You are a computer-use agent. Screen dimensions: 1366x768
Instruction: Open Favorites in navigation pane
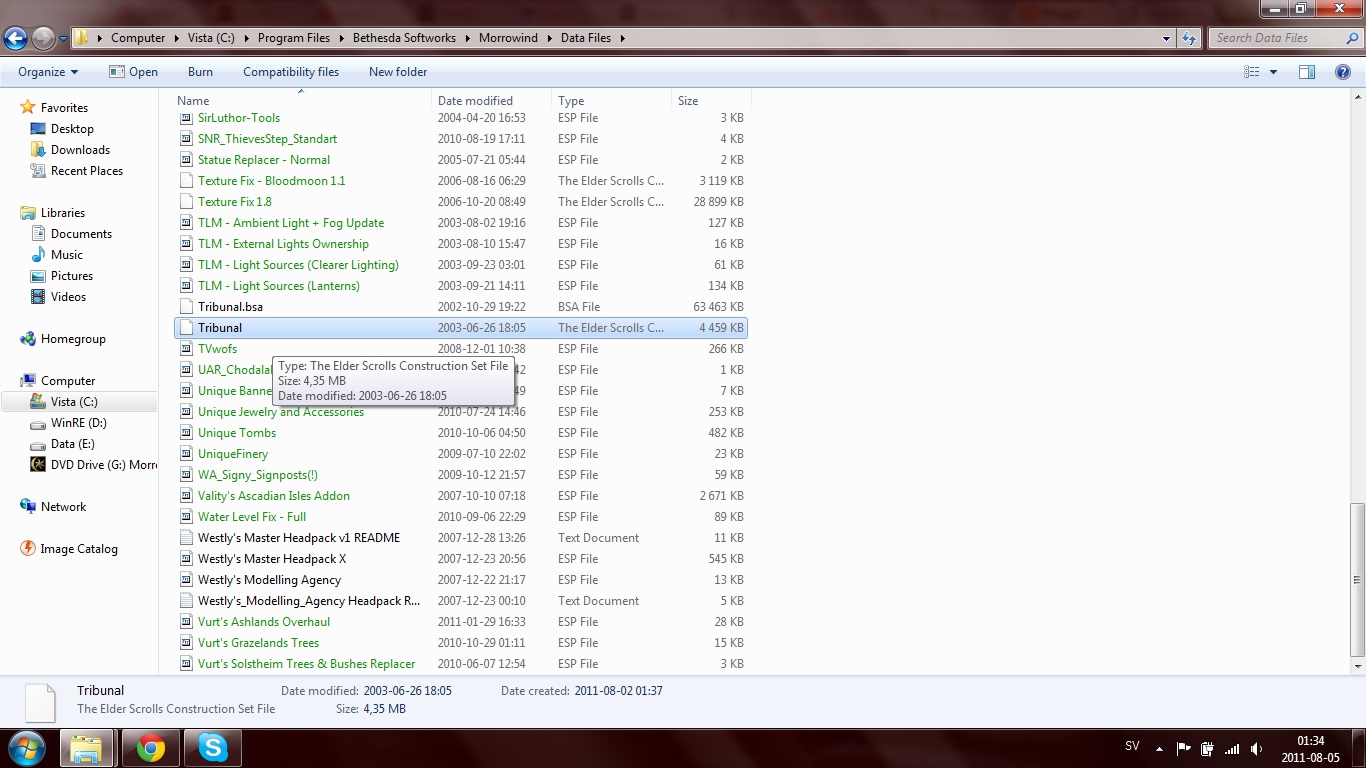click(64, 108)
